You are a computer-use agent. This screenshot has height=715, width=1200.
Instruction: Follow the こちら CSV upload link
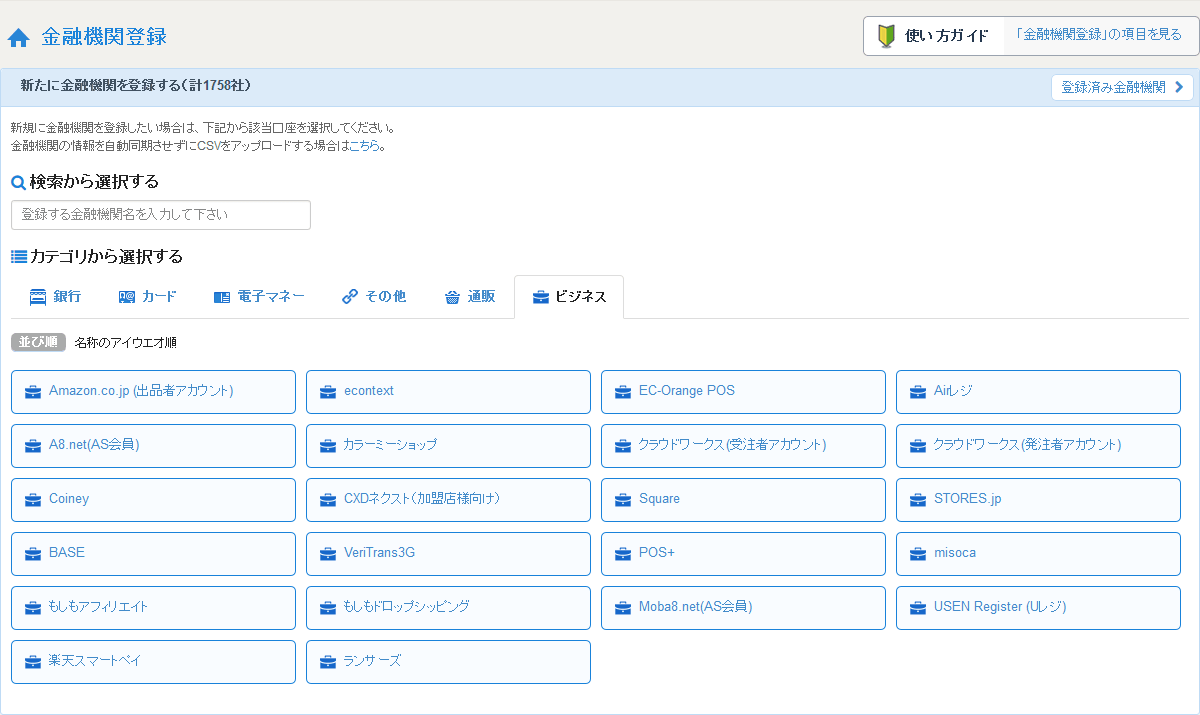pyautogui.click(x=364, y=146)
